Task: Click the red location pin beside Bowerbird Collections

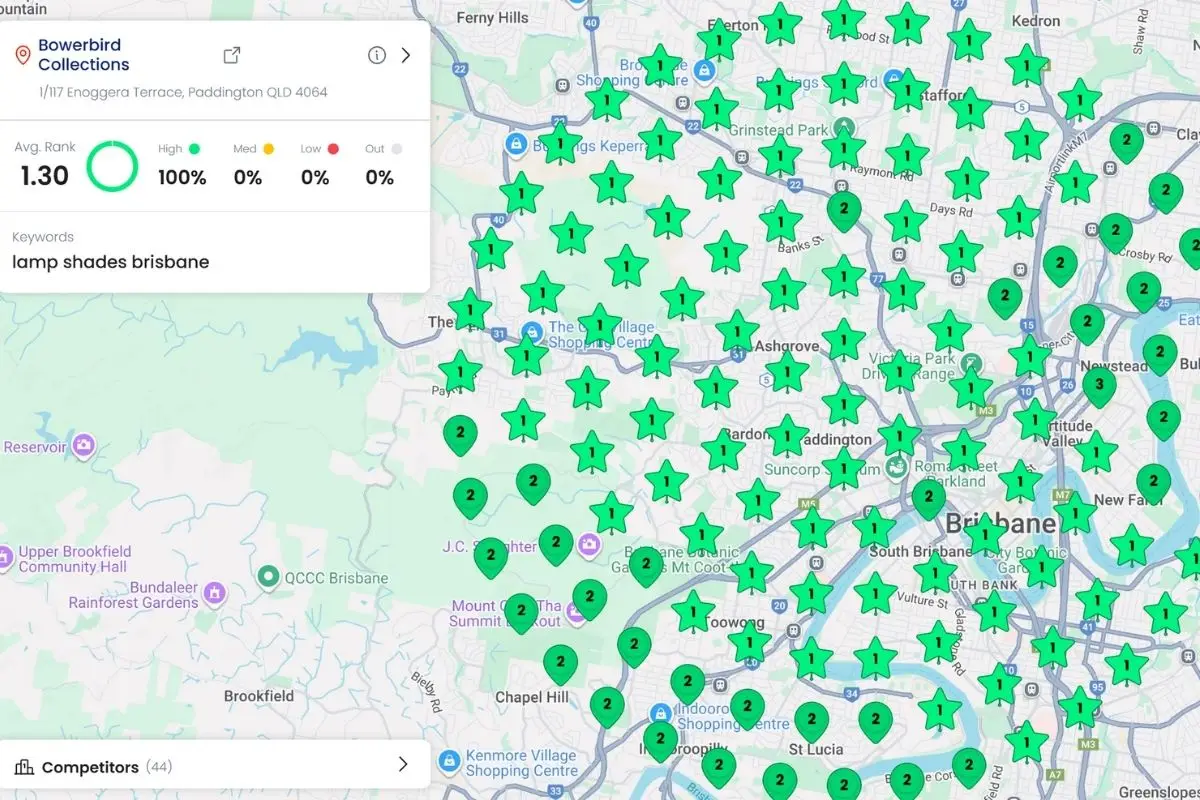Action: click(x=22, y=55)
